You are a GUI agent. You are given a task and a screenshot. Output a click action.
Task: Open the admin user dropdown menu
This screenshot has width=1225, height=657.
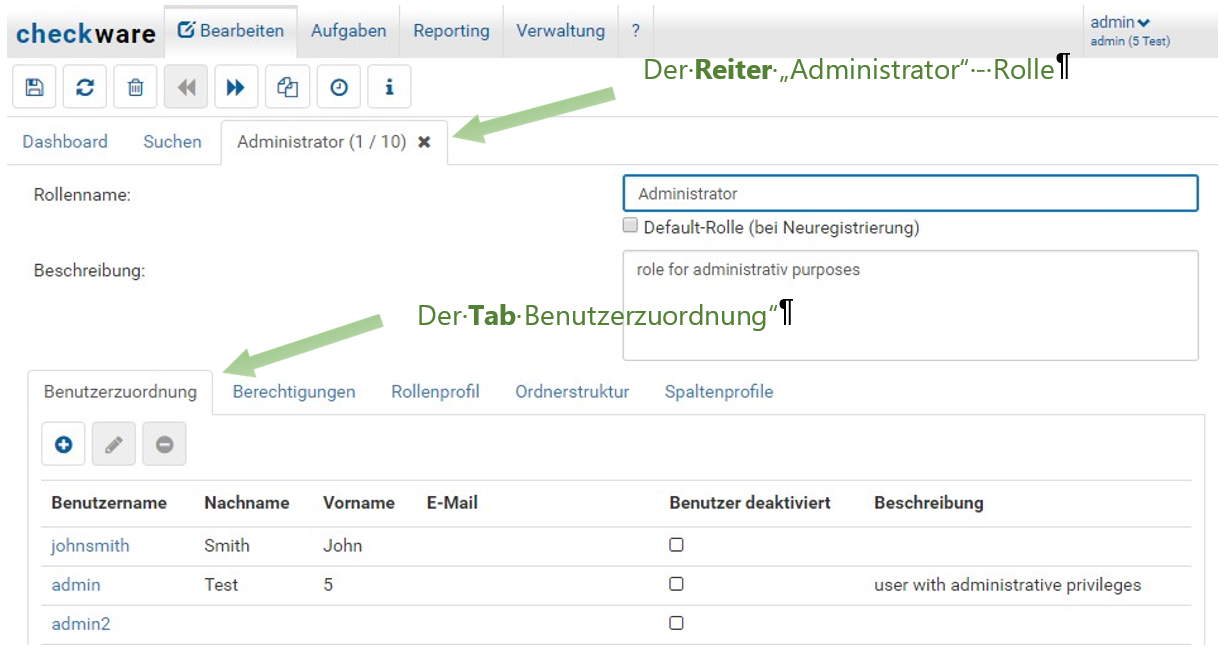[1120, 22]
